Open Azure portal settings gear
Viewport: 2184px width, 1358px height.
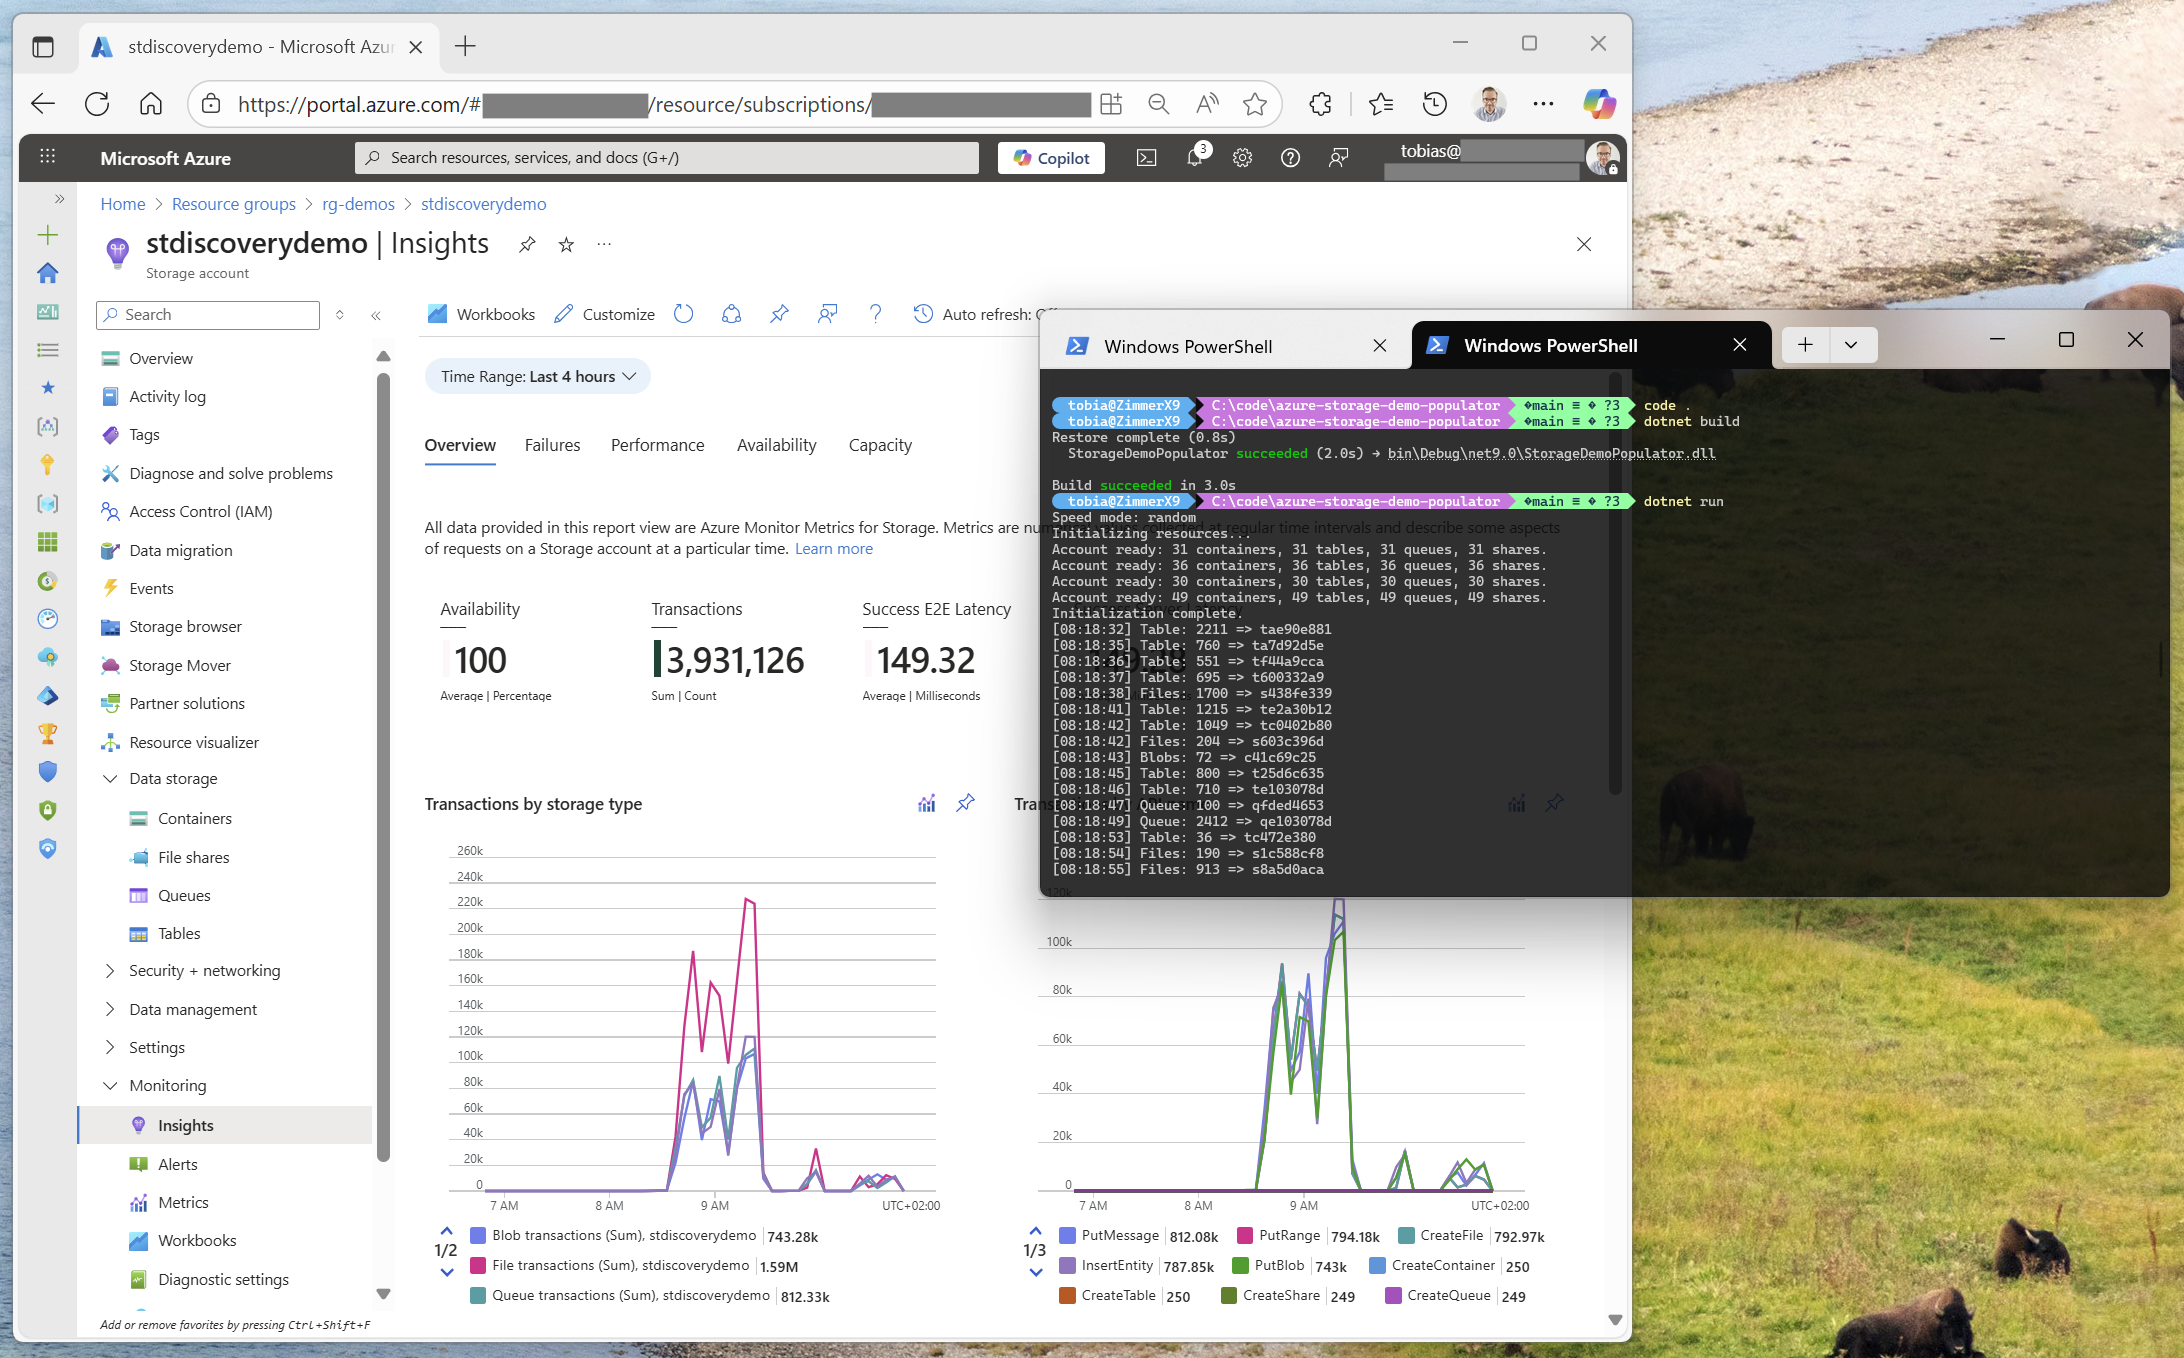click(1242, 158)
